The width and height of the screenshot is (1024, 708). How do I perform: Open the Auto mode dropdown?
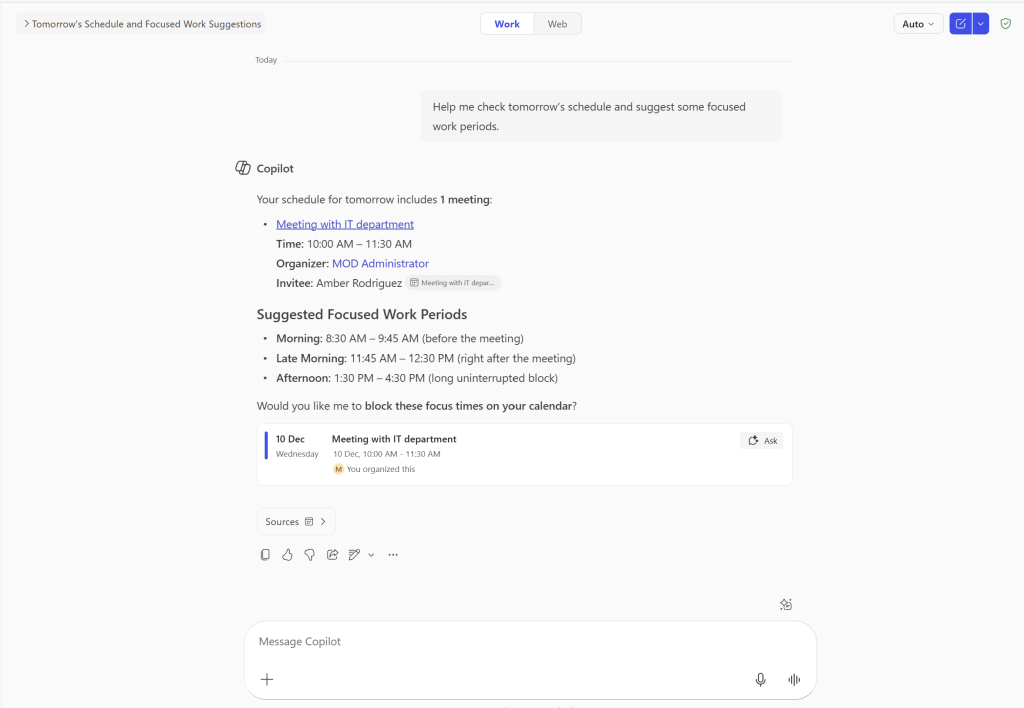click(x=918, y=24)
